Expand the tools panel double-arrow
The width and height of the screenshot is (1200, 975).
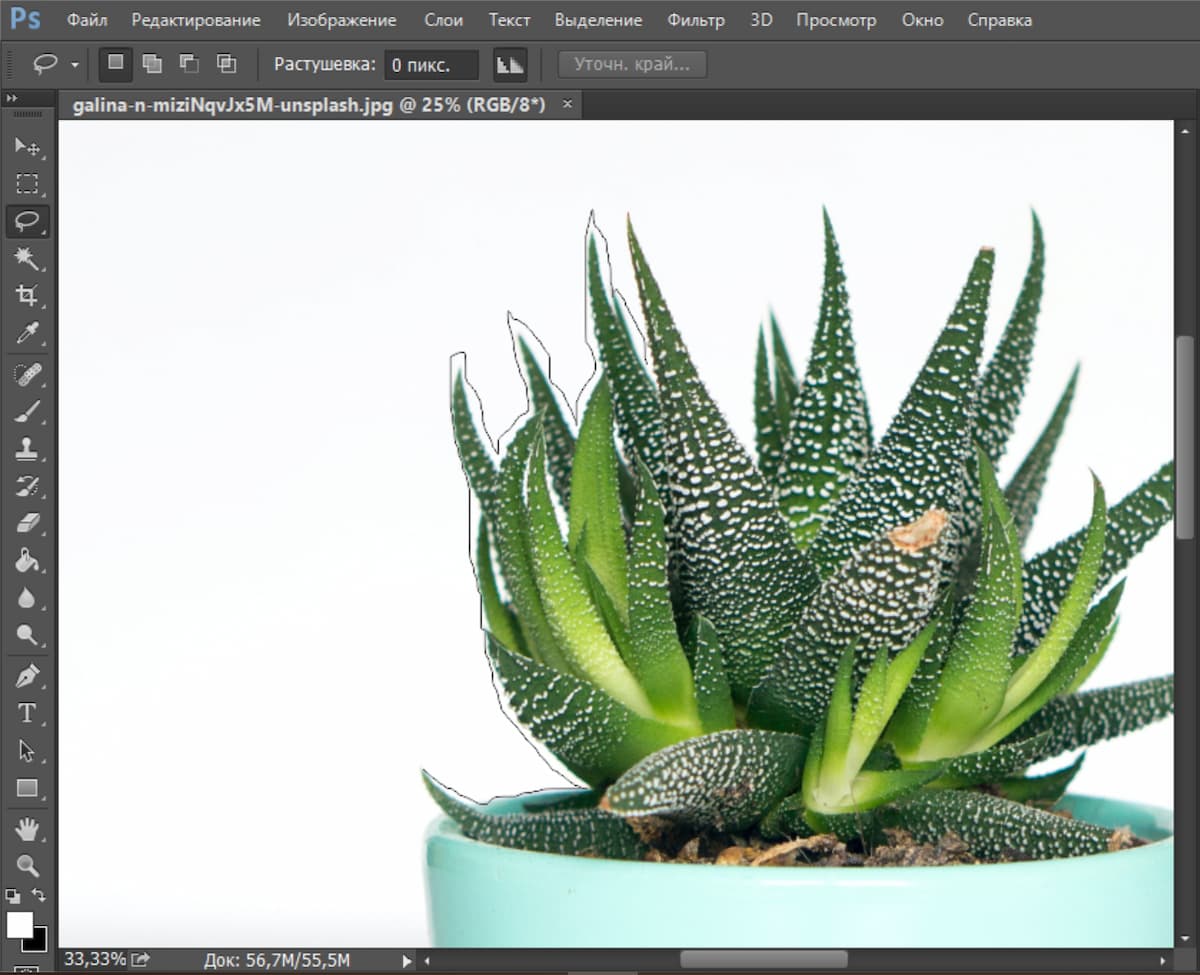(x=12, y=98)
